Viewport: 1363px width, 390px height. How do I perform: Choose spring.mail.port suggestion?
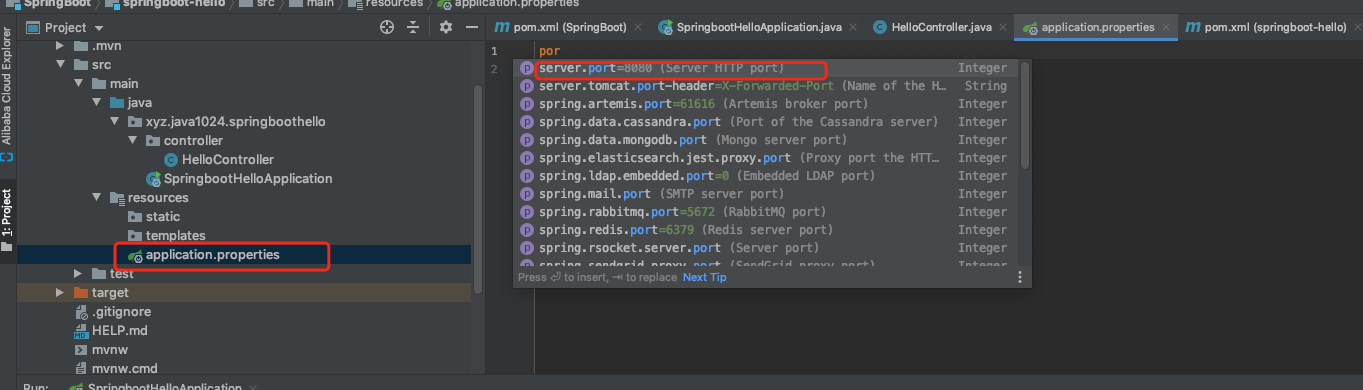coord(766,194)
